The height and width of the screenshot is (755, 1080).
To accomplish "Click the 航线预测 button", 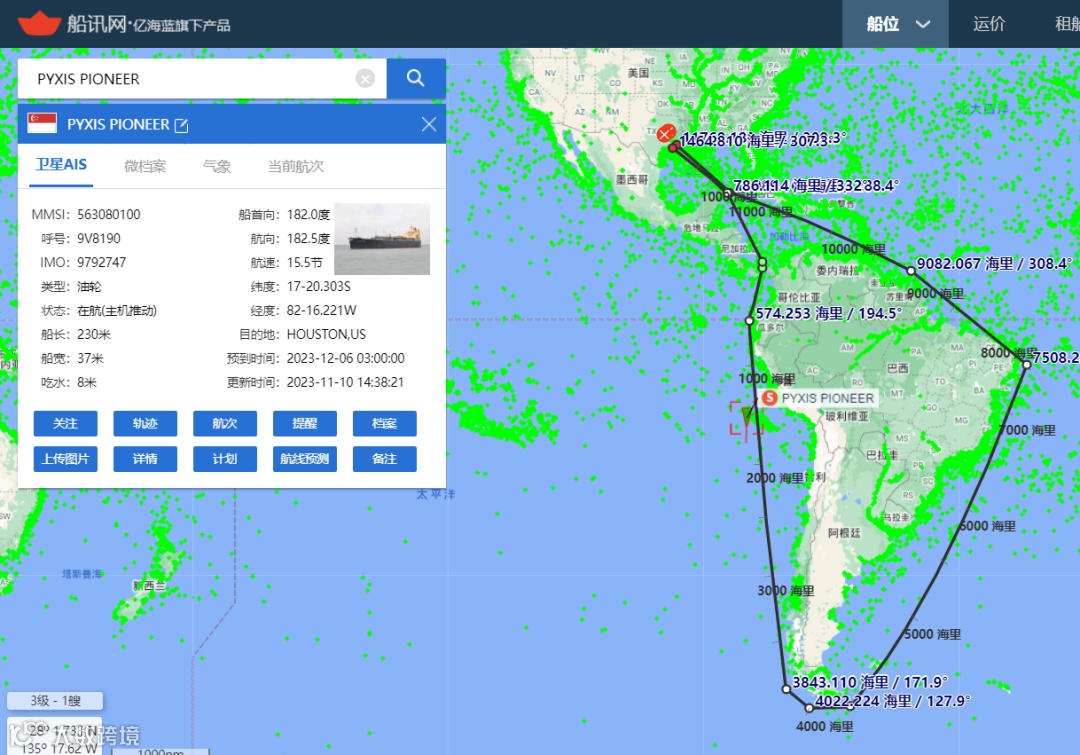I will (x=304, y=459).
